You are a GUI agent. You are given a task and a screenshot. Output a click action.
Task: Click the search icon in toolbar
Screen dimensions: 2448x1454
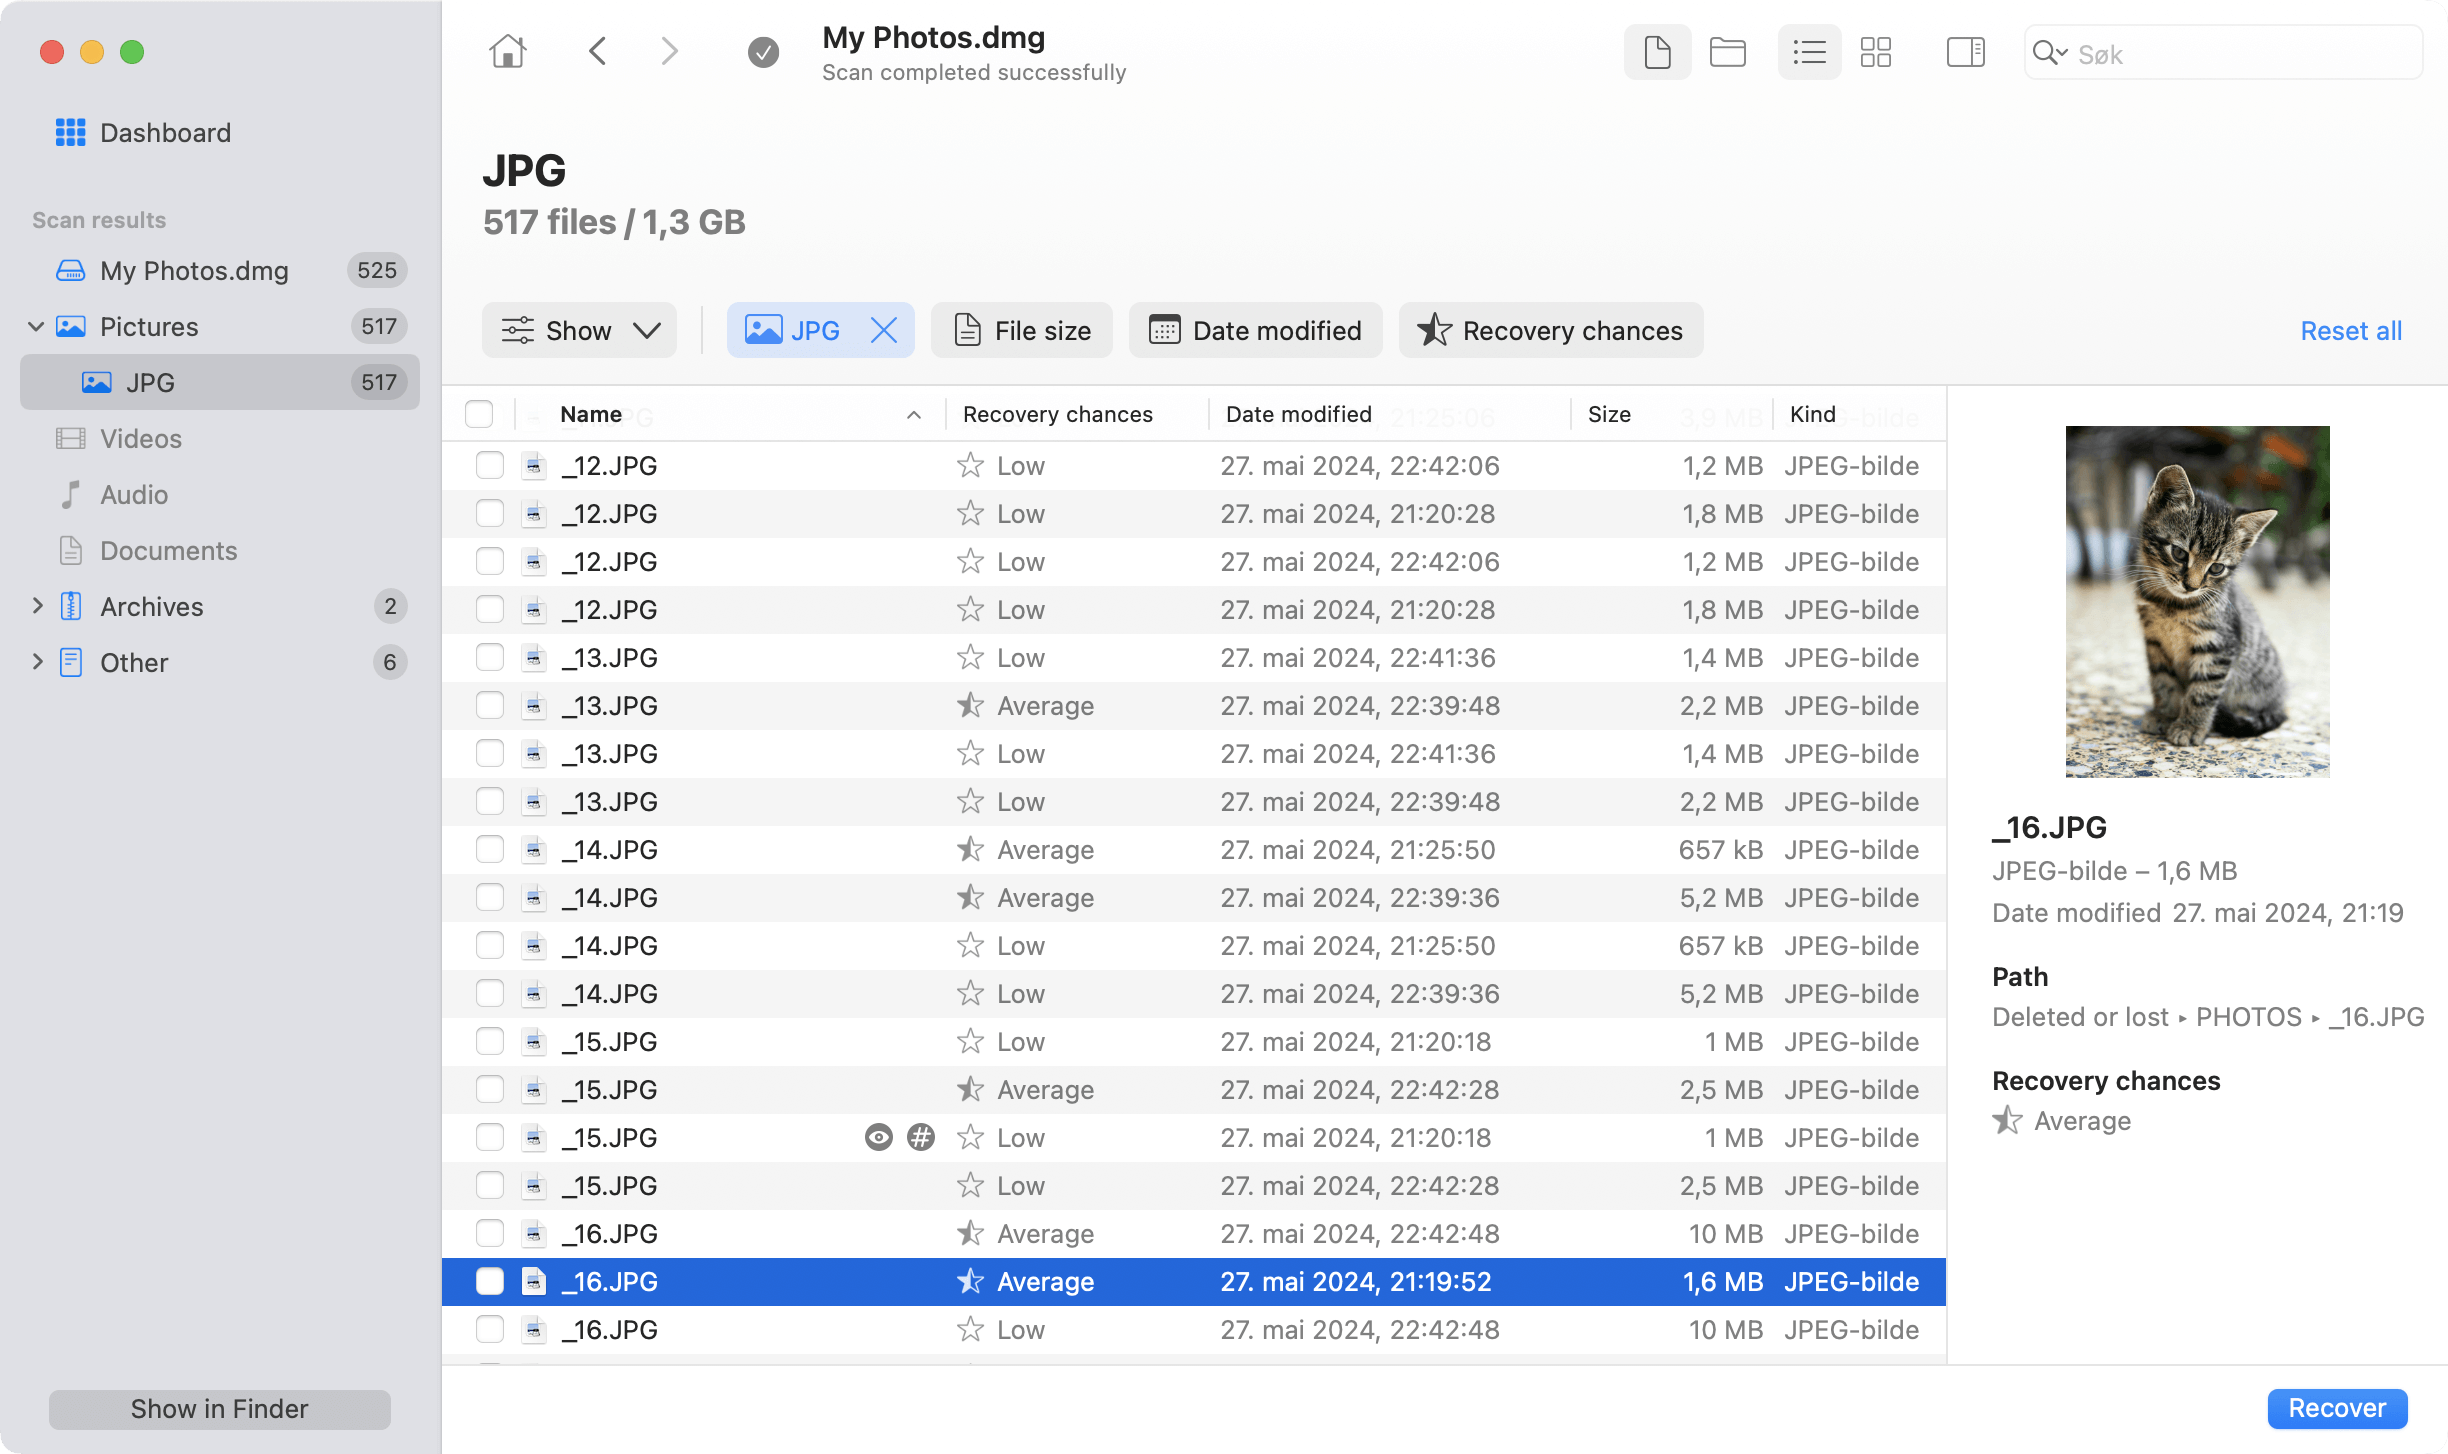[2047, 52]
